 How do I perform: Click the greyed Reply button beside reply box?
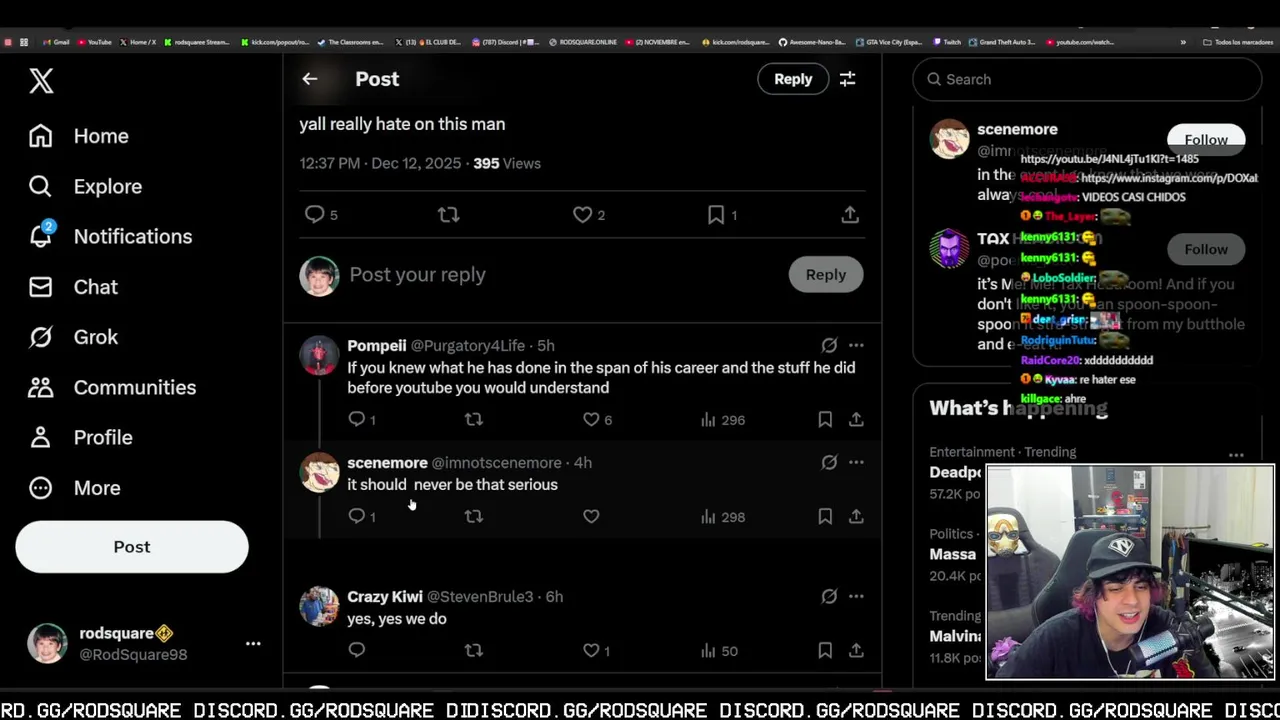pos(826,274)
